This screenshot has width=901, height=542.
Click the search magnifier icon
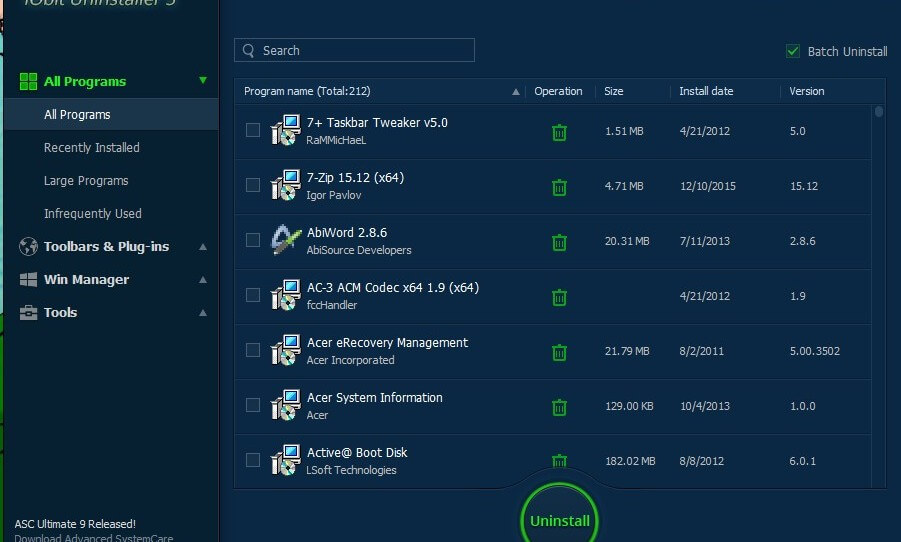[x=248, y=51]
